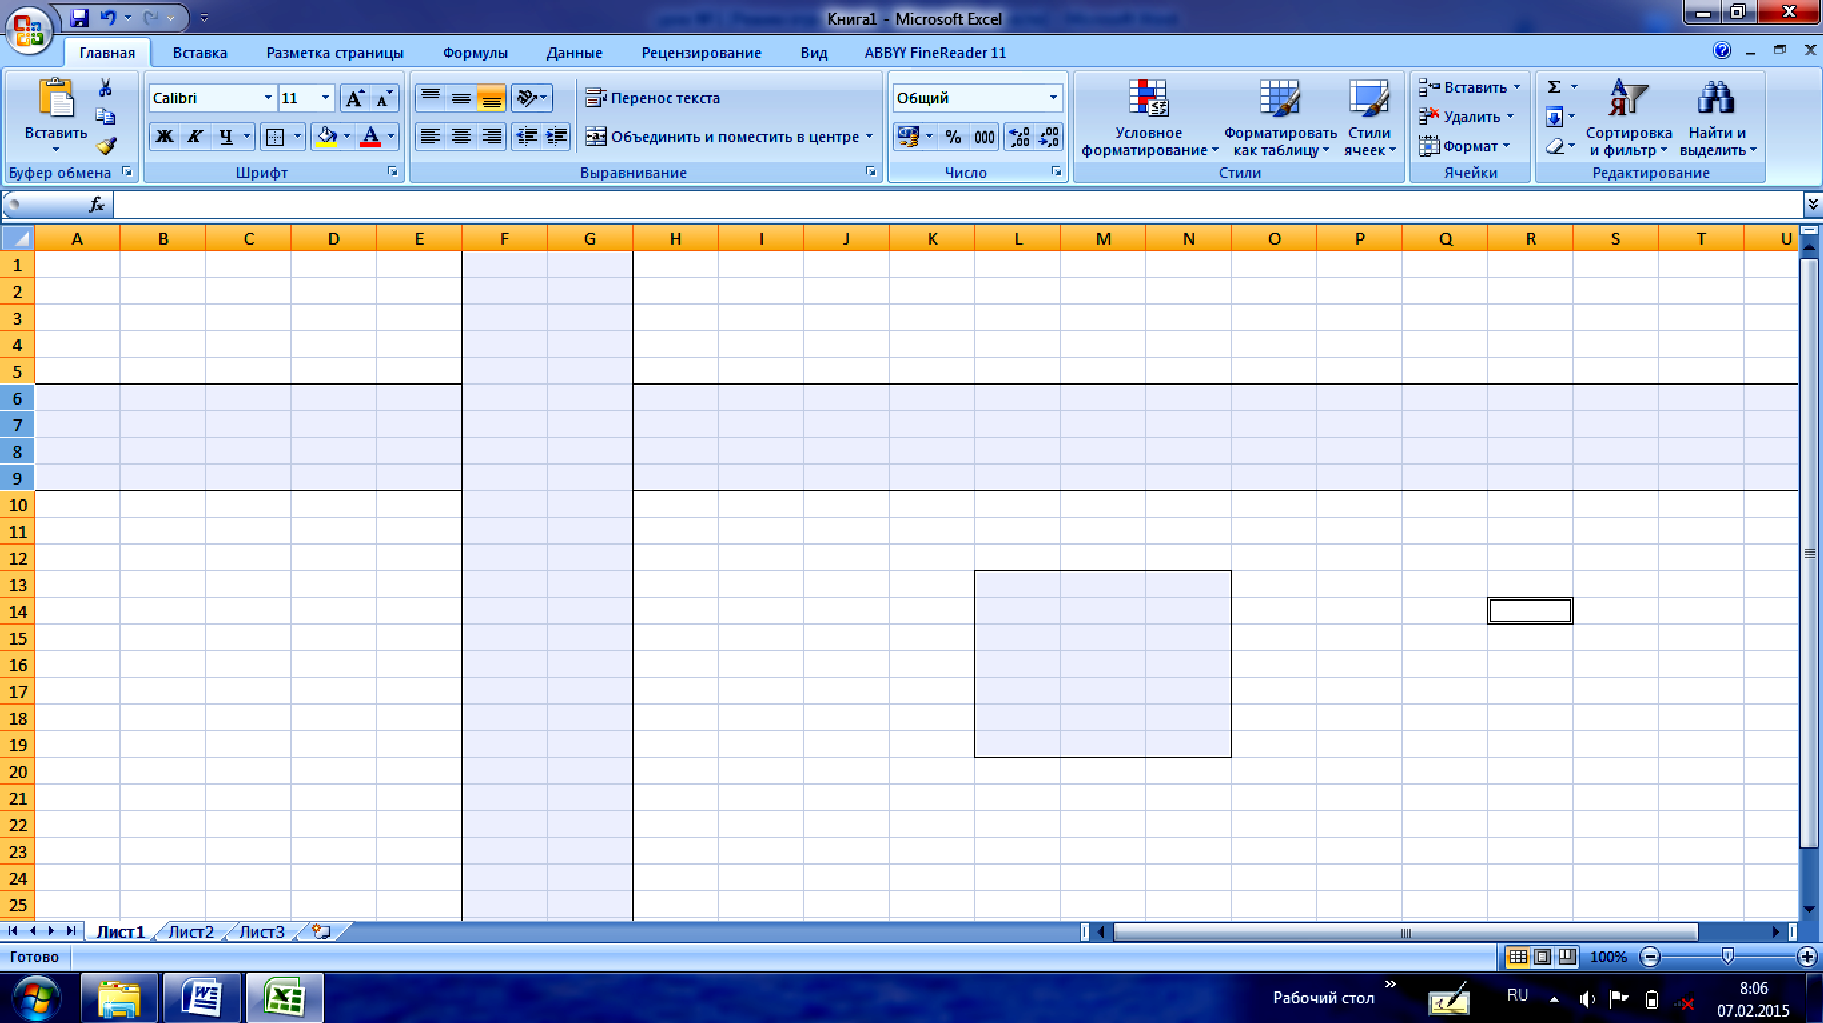This screenshot has height=1023, width=1823.
Task: Click Объединить и поместить в центре button
Action: [729, 136]
